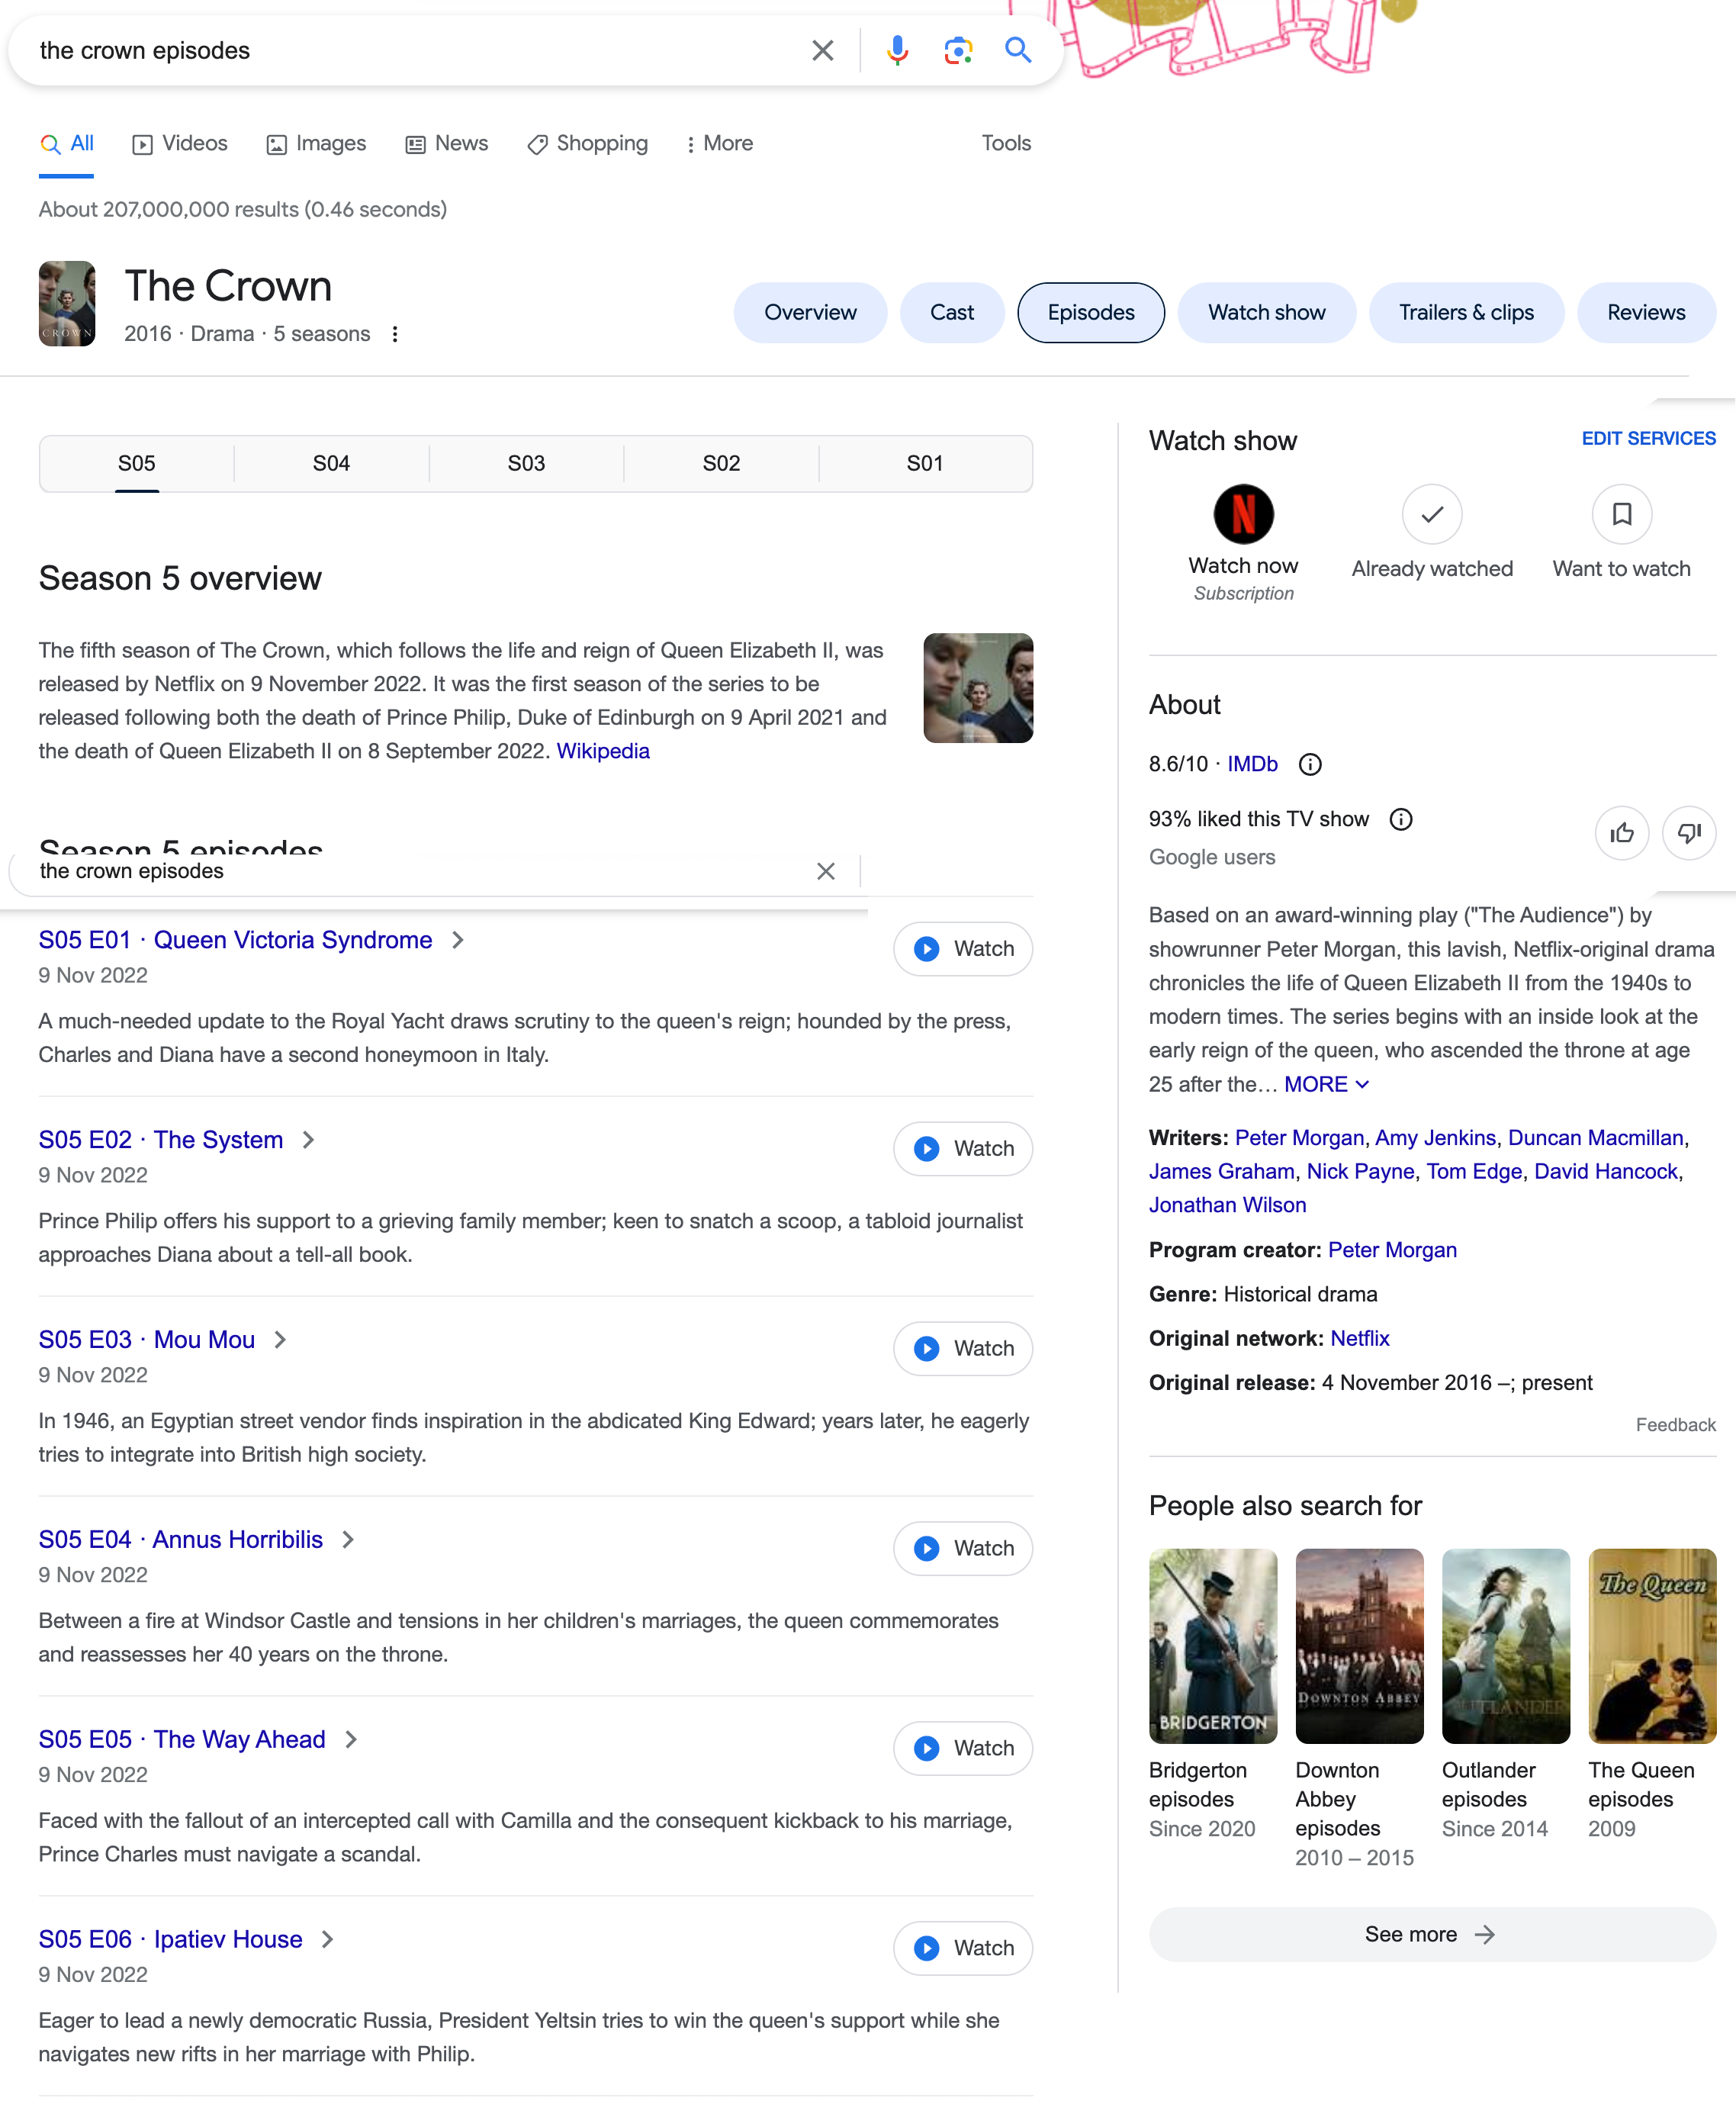Open three-dot menu beside 5 seasons
The width and height of the screenshot is (1736, 2101).
coord(395,334)
